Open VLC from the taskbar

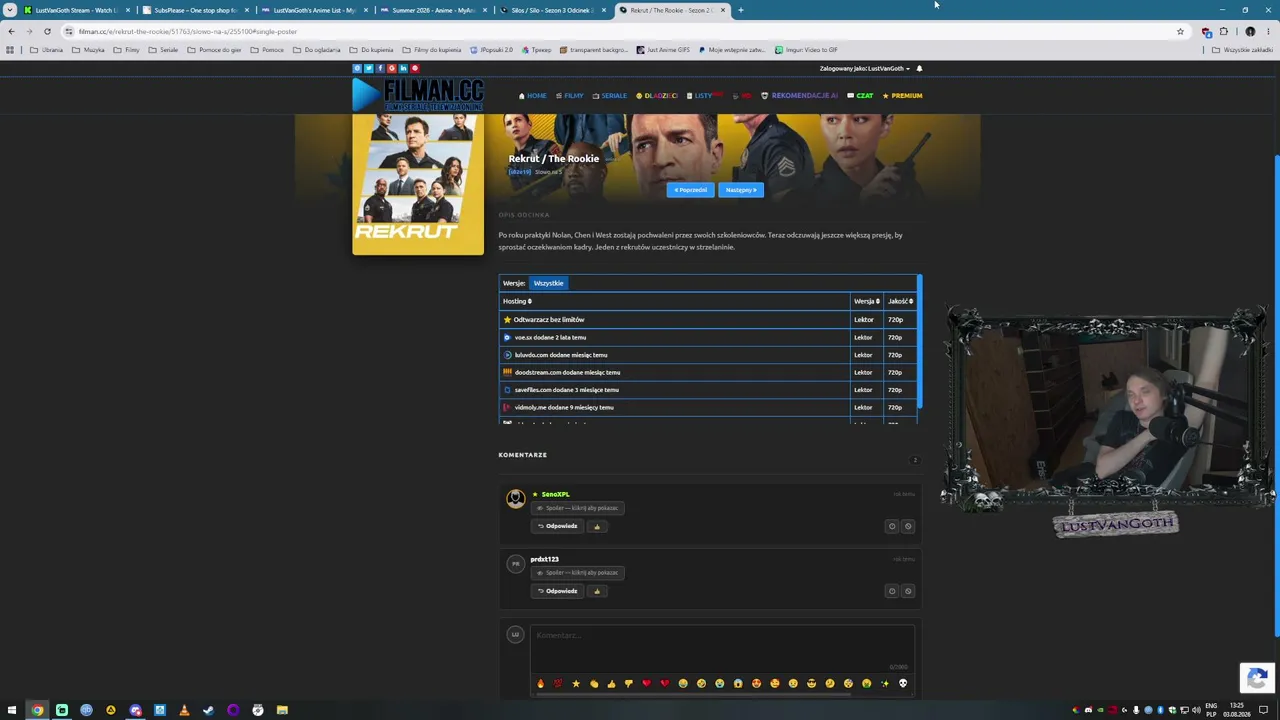[184, 710]
